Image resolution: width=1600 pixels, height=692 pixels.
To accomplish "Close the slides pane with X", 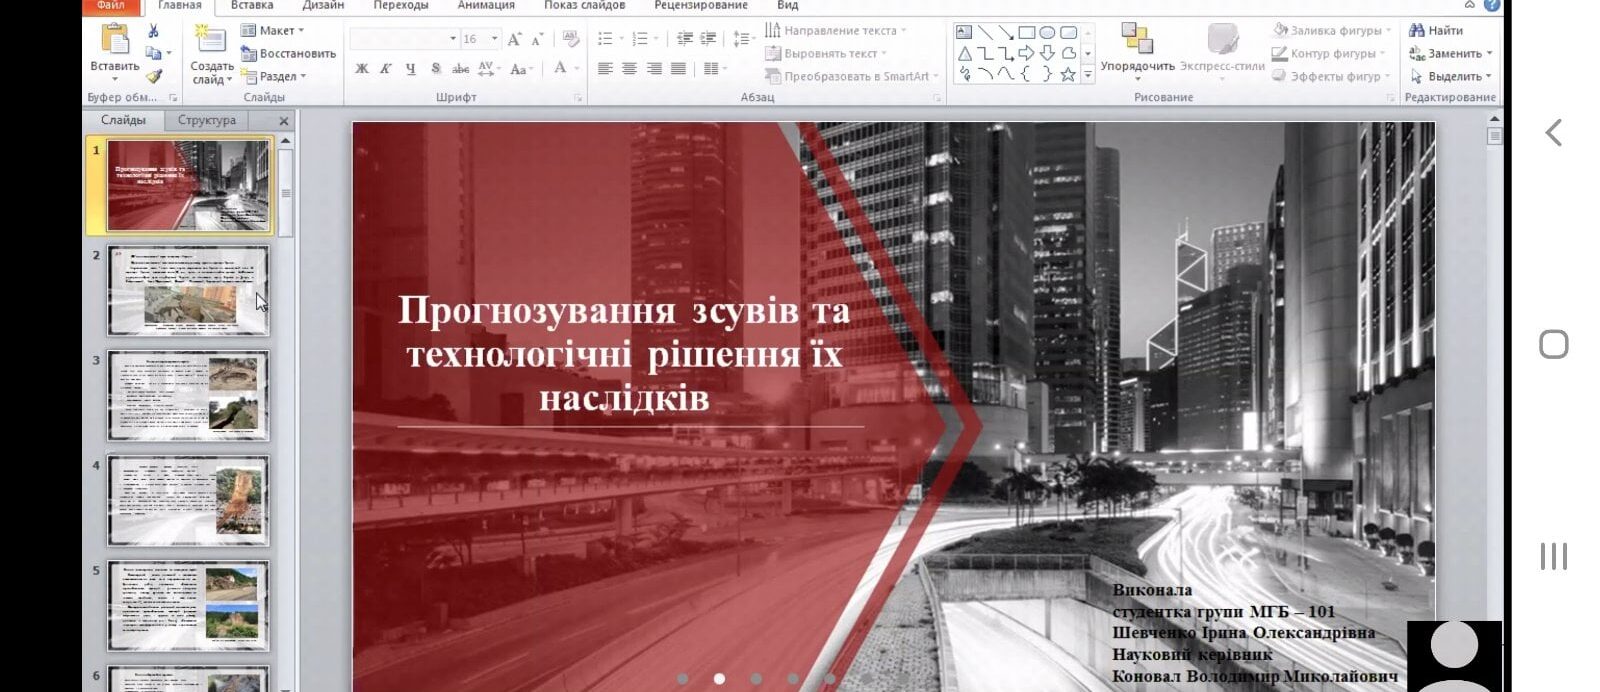I will click(284, 121).
